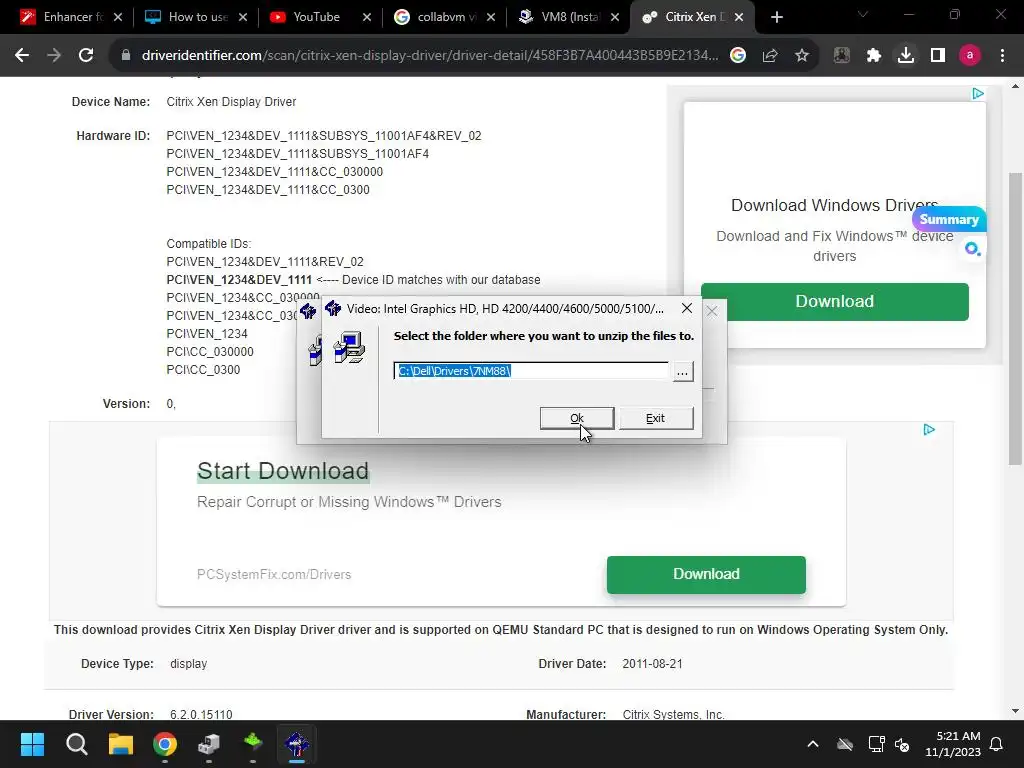Click the browser forward arrow

(54, 56)
